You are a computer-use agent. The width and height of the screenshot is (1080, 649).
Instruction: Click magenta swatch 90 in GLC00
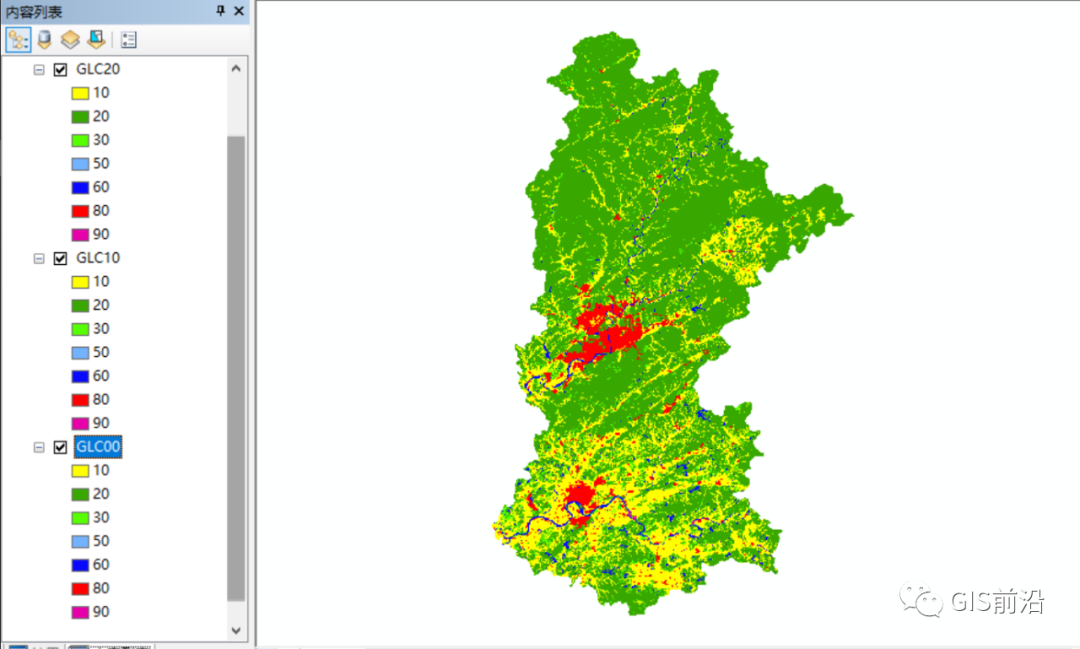point(81,612)
